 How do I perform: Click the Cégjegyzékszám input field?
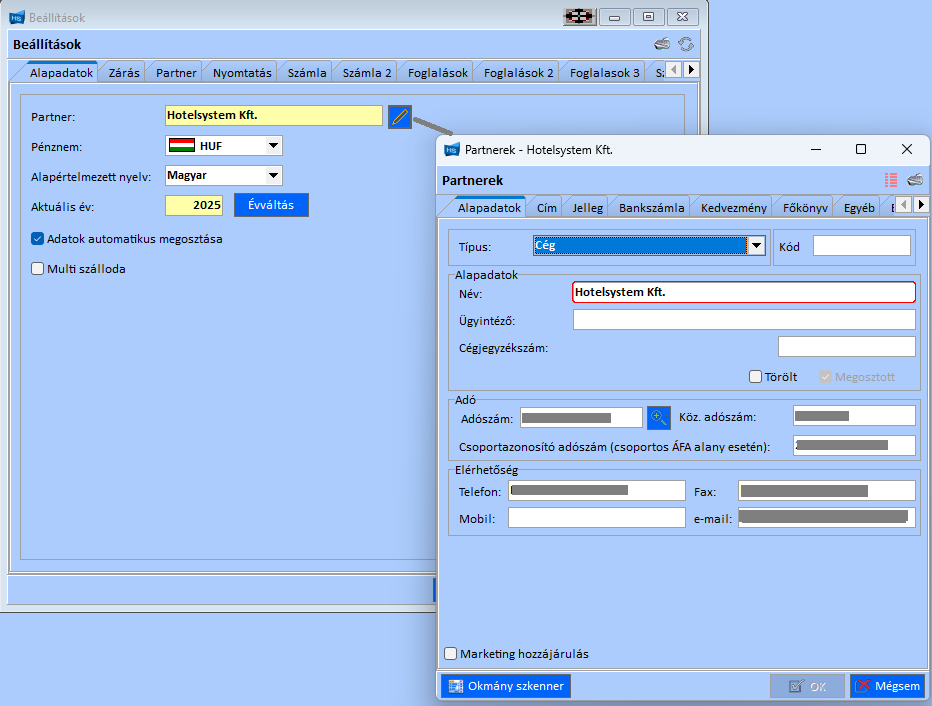(846, 346)
